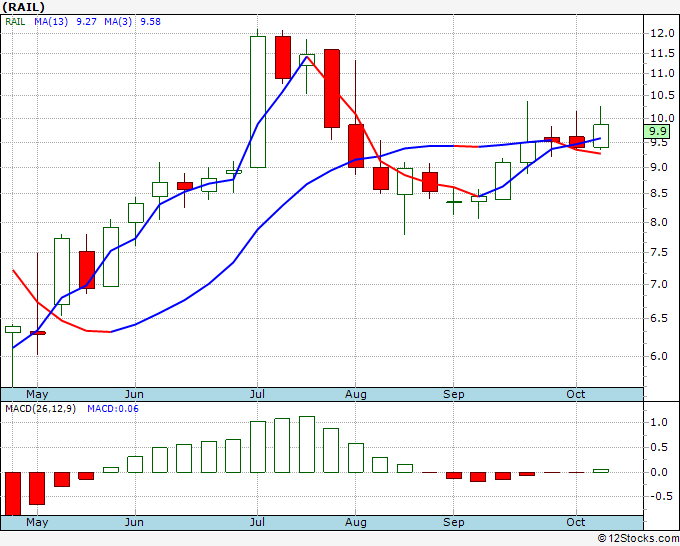Click the Aug label on price chart axis
Image resolution: width=680 pixels, height=546 pixels.
click(356, 395)
